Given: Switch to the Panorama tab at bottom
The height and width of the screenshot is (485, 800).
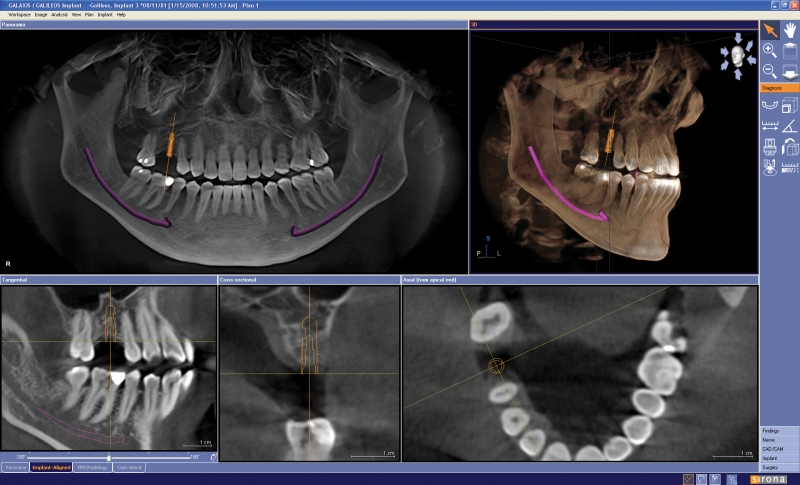Looking at the screenshot, I should click(x=15, y=467).
